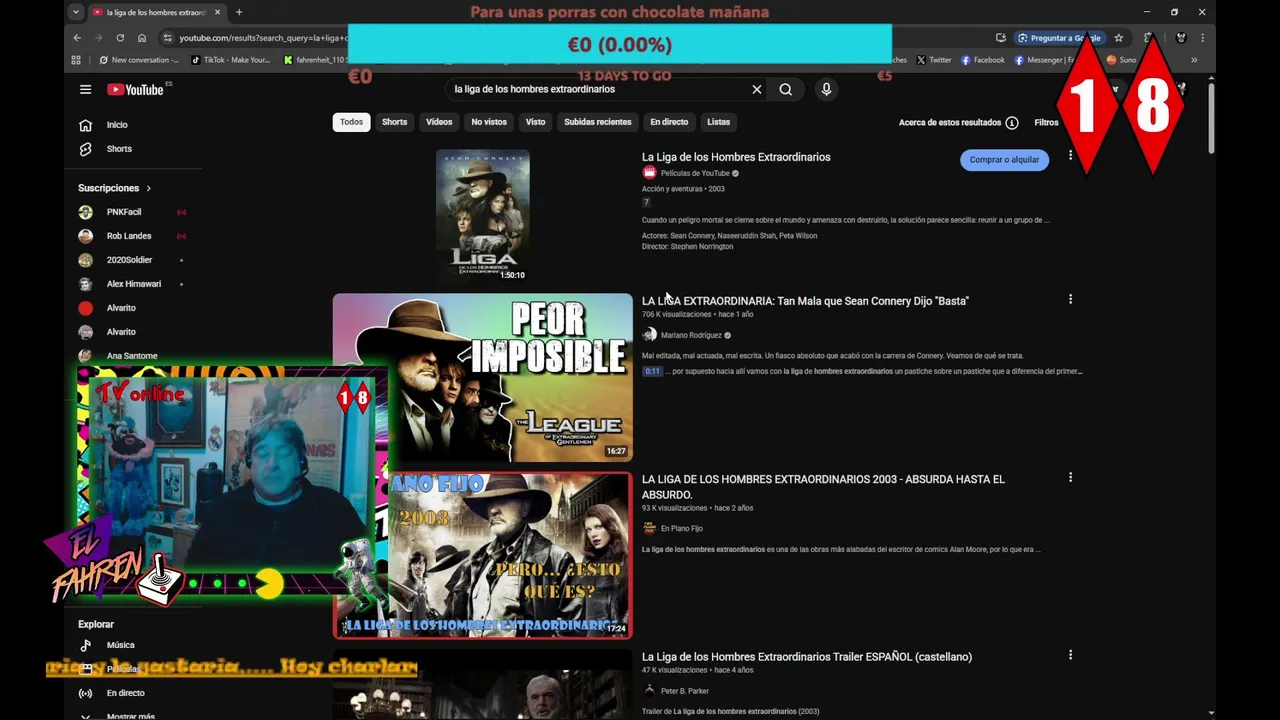Screen dimensions: 1280x720
Task: Expand the Suscripciones section chevron
Action: click(x=149, y=188)
